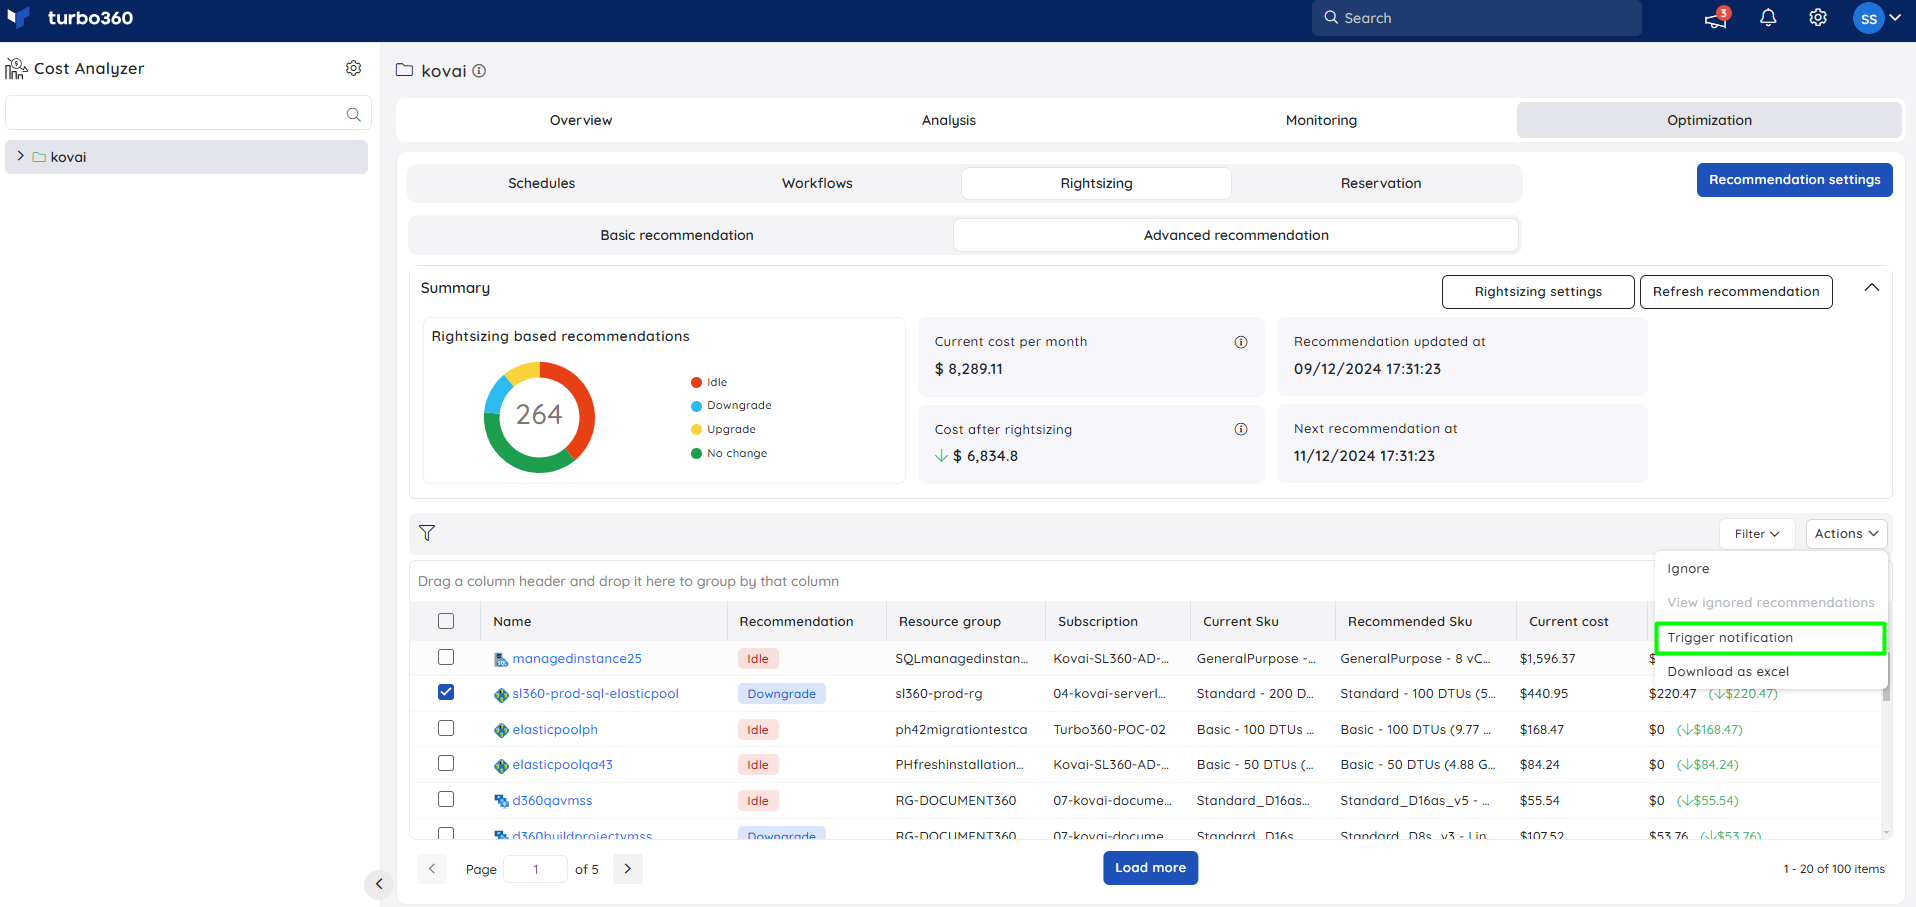
Task: Go to the previous page arrow
Action: (432, 869)
